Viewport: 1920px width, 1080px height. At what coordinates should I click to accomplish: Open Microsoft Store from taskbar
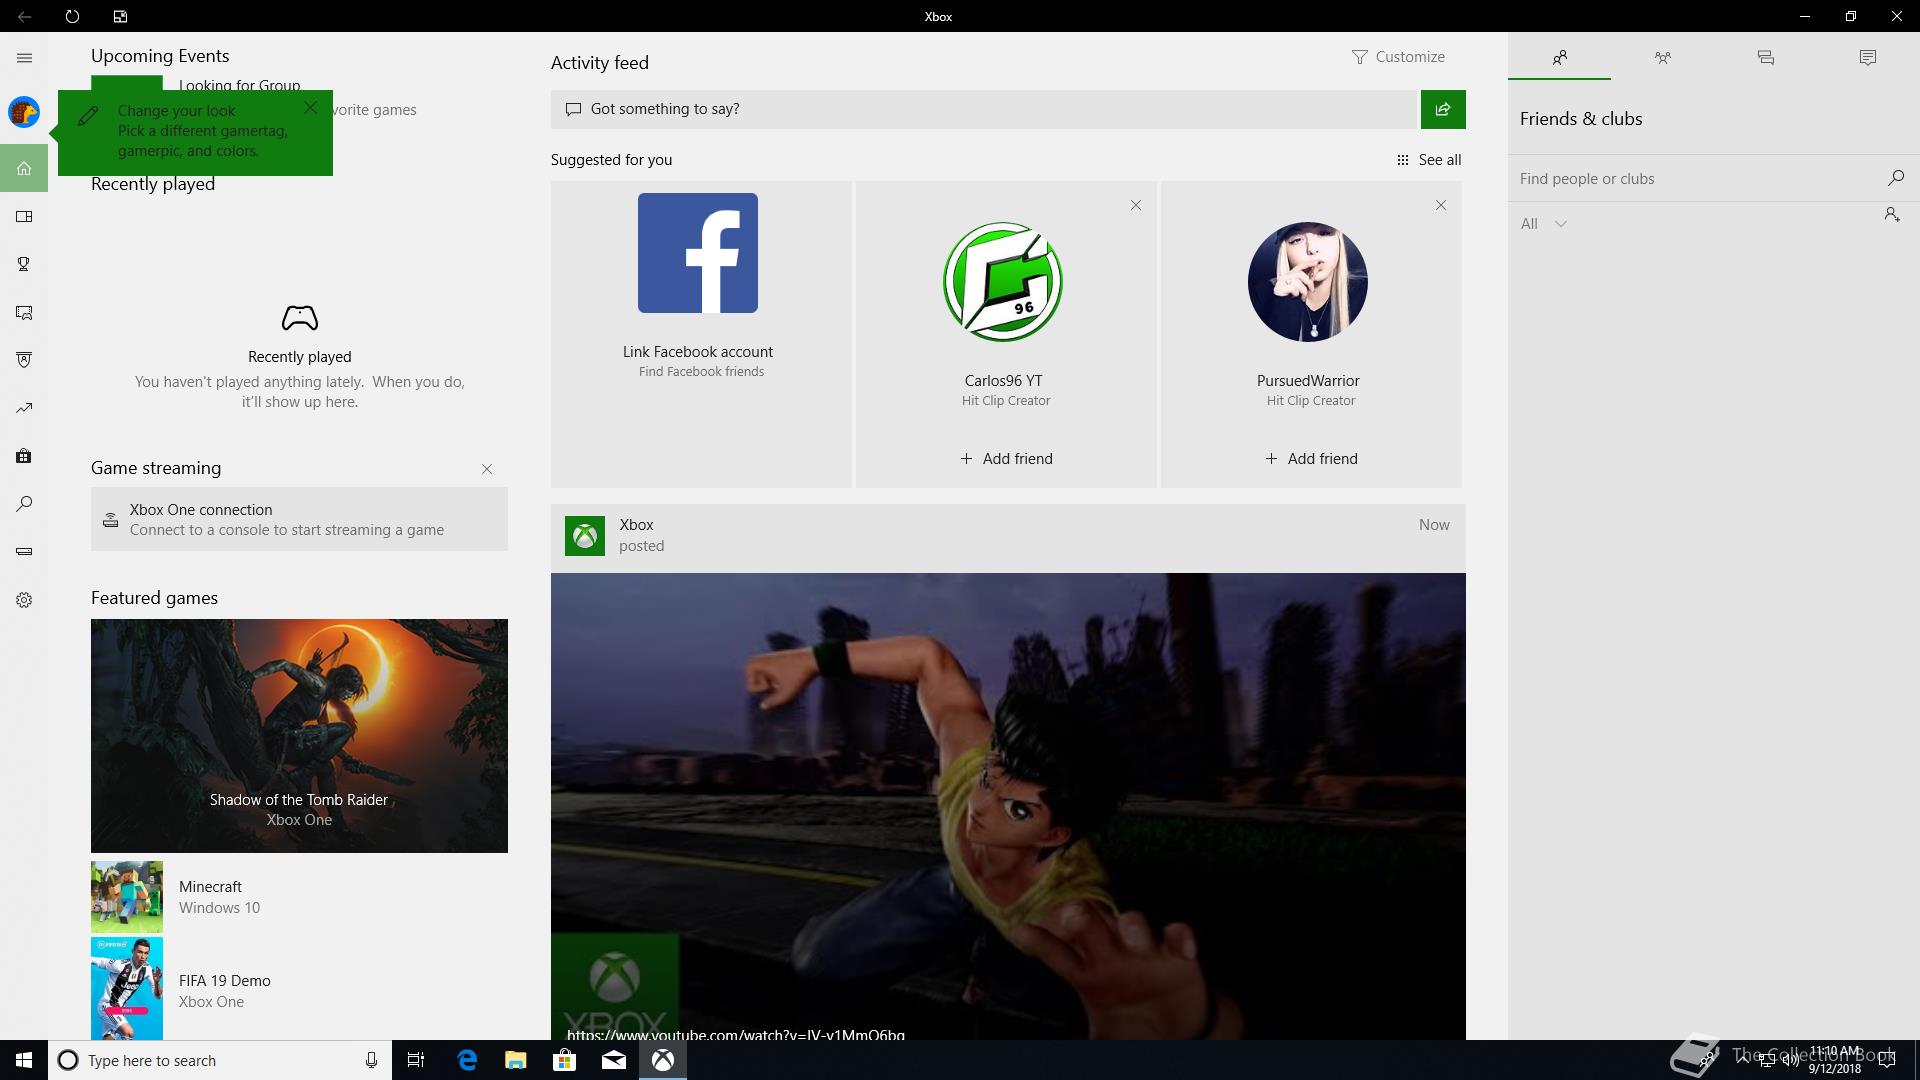click(x=564, y=1060)
